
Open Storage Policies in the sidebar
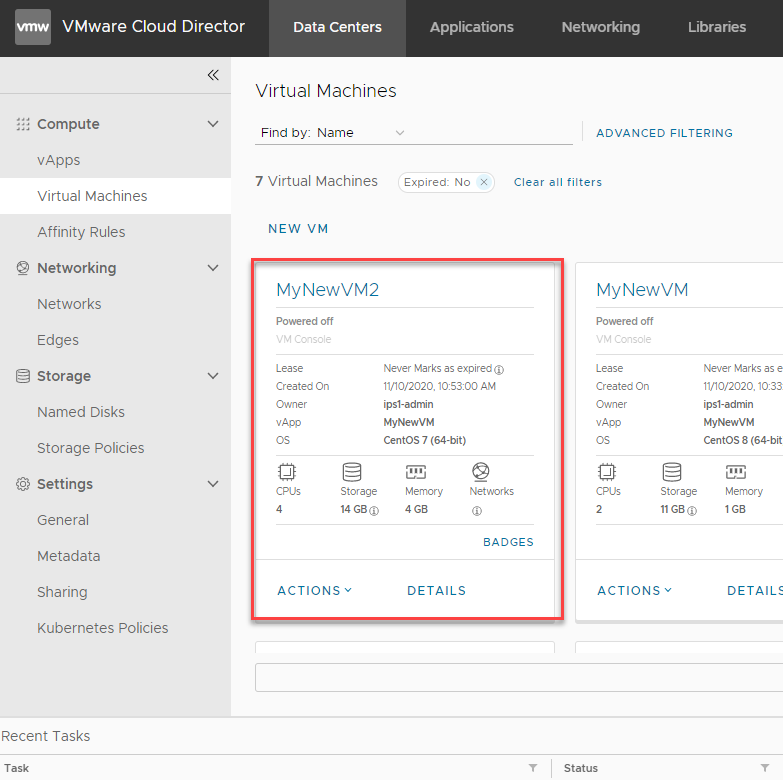pos(90,448)
